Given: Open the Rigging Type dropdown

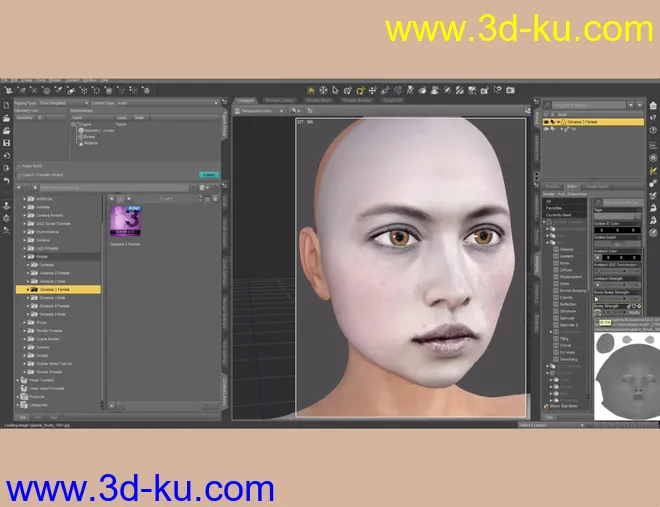Looking at the screenshot, I should [x=64, y=103].
